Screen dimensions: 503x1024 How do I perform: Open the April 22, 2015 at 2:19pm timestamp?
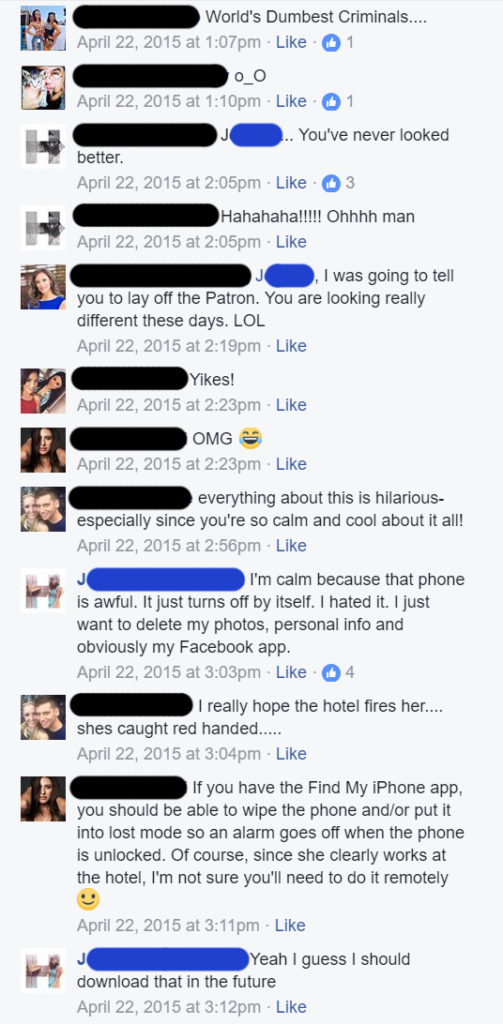(x=169, y=346)
